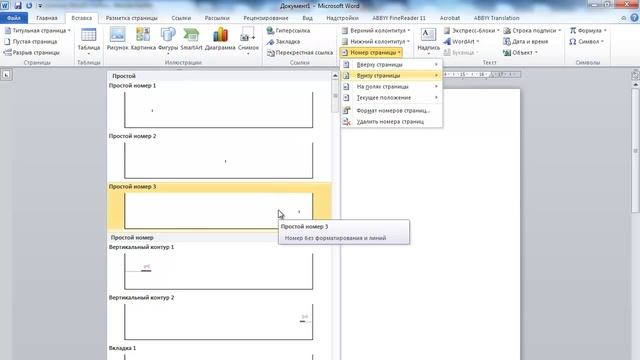640x360 pixels.
Task: Insert a Перекрестная ссылка (Cross-reference)
Action: pyautogui.click(x=300, y=53)
